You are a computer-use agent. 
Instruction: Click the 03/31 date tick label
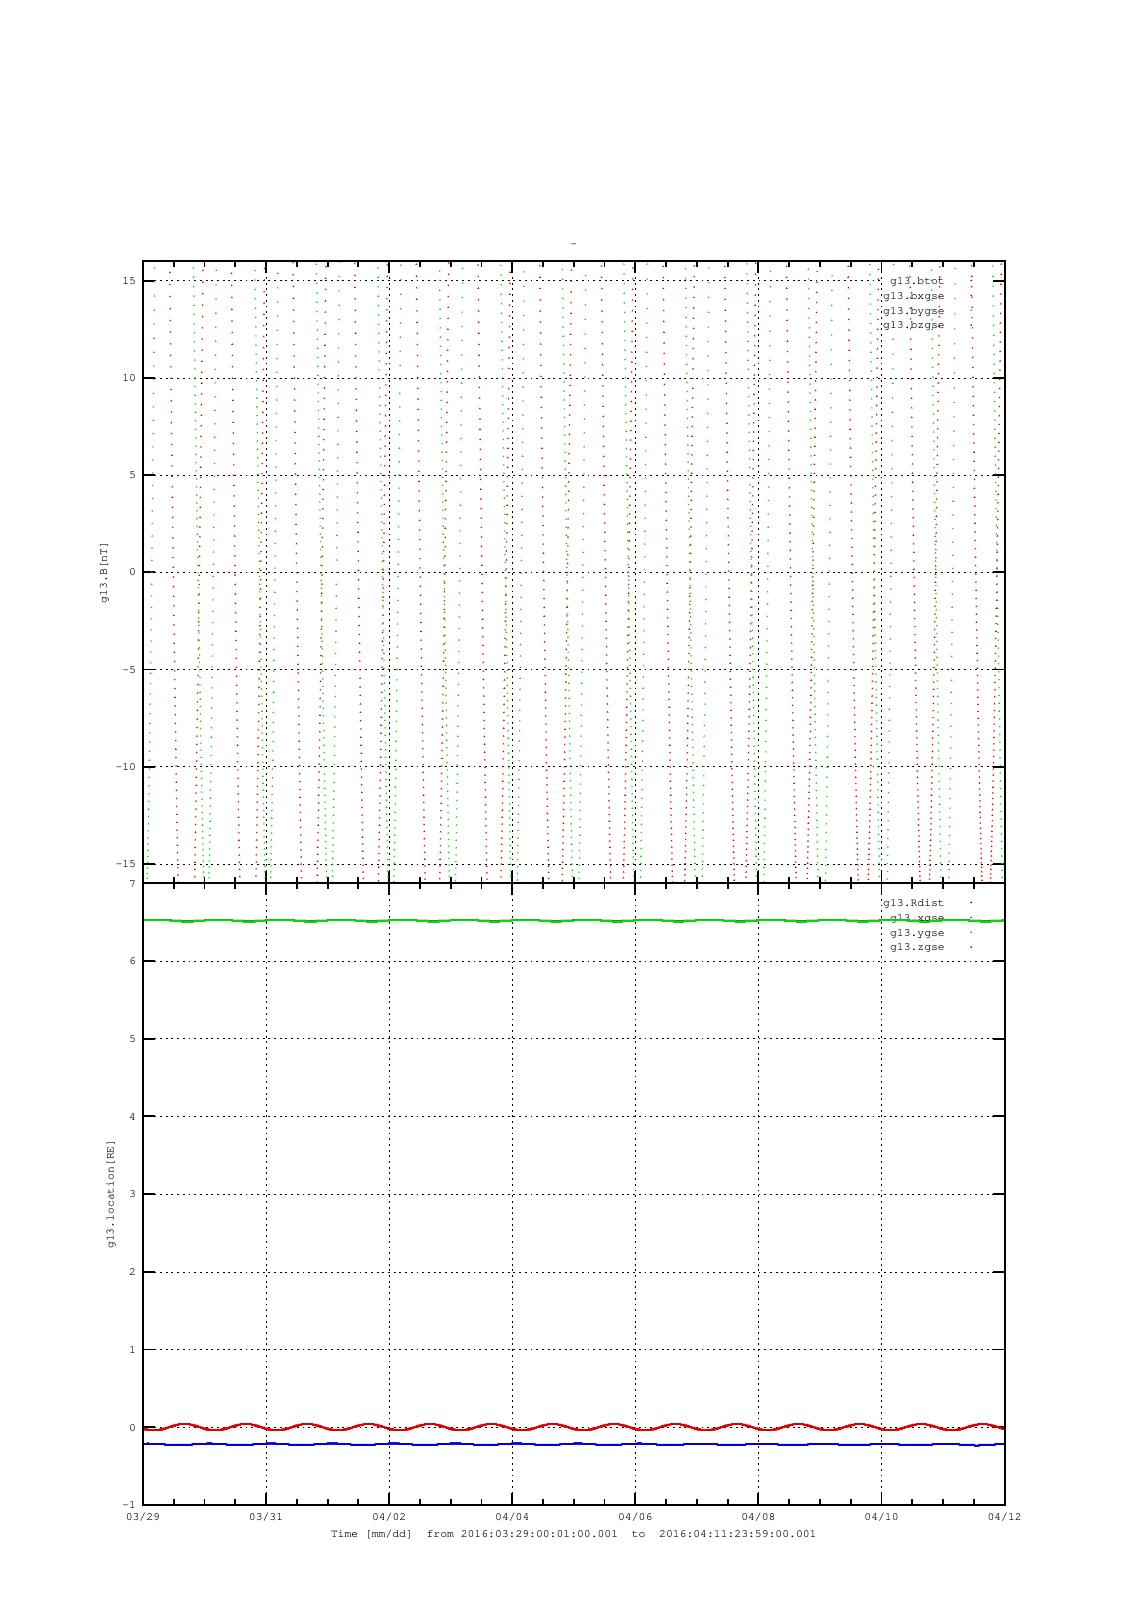(x=266, y=1516)
